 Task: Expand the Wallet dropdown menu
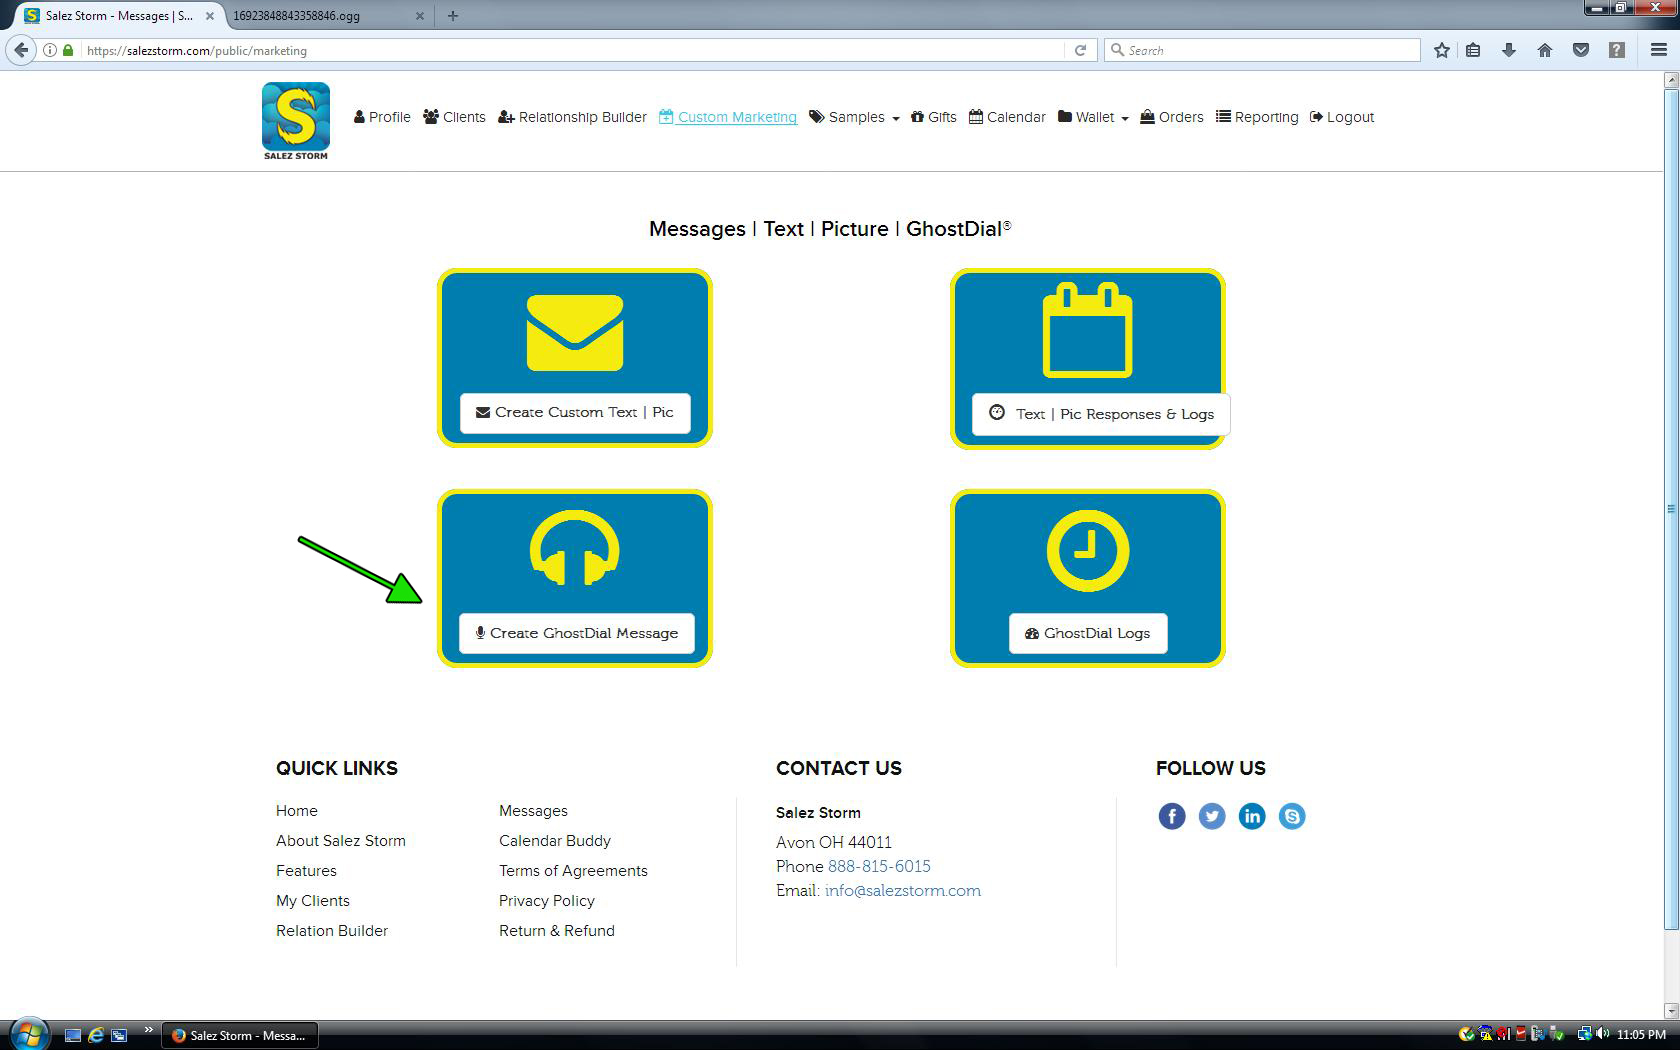coord(1094,117)
